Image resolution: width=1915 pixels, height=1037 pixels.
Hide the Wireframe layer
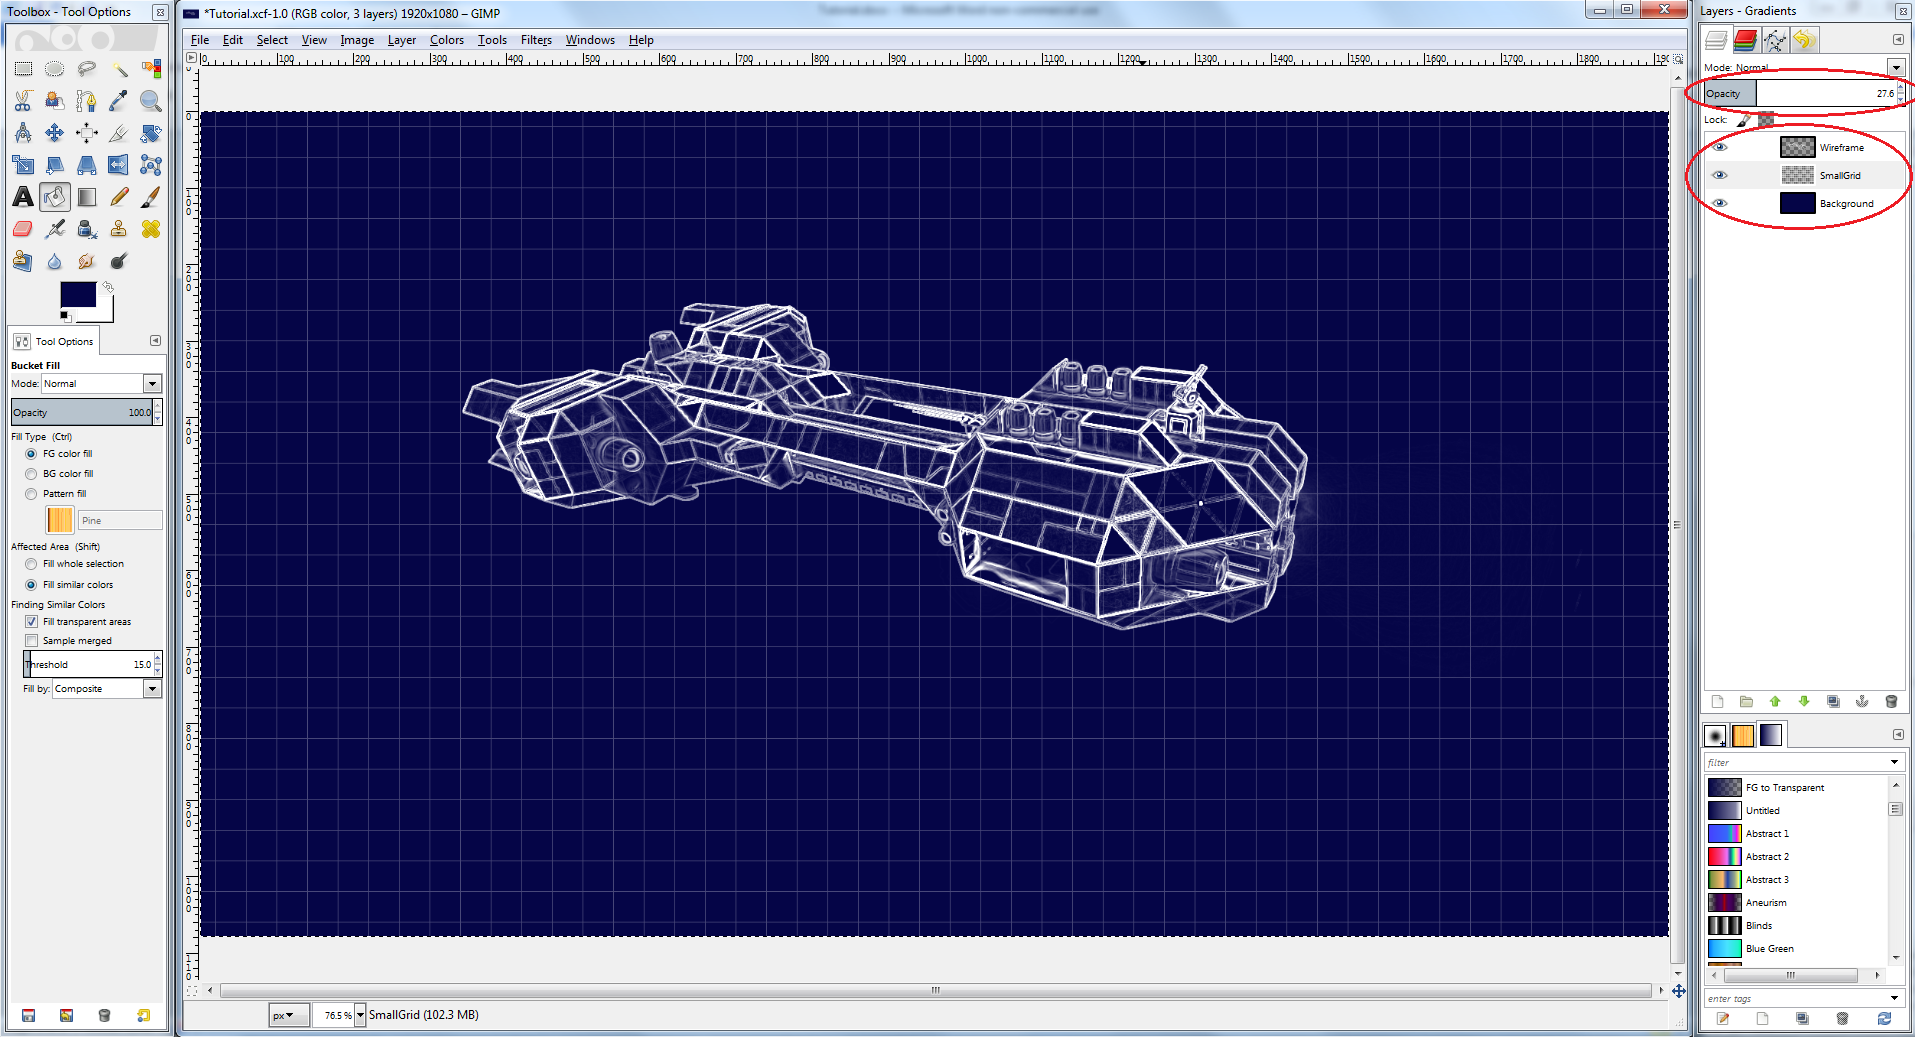pos(1720,147)
